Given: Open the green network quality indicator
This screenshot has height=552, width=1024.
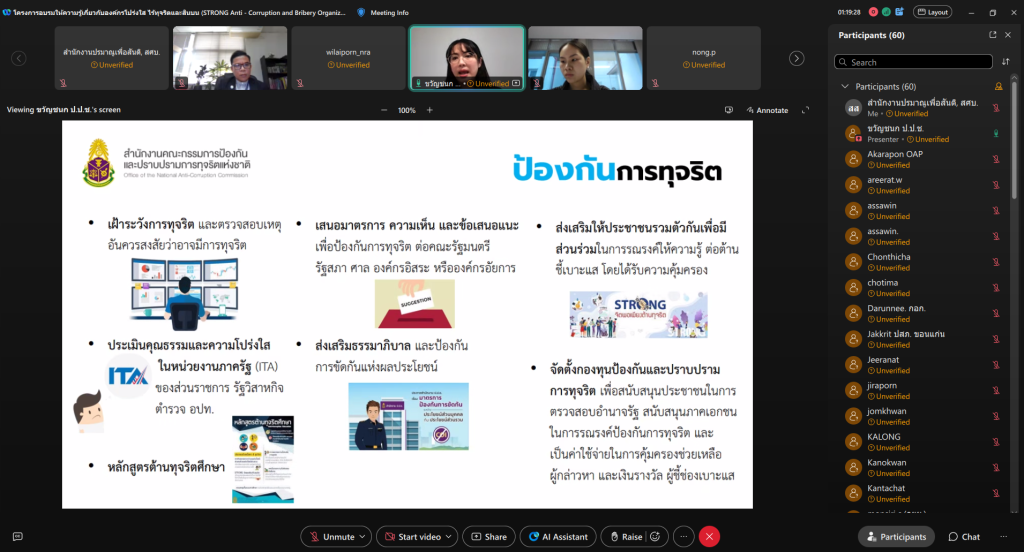Looking at the screenshot, I should 886,12.
